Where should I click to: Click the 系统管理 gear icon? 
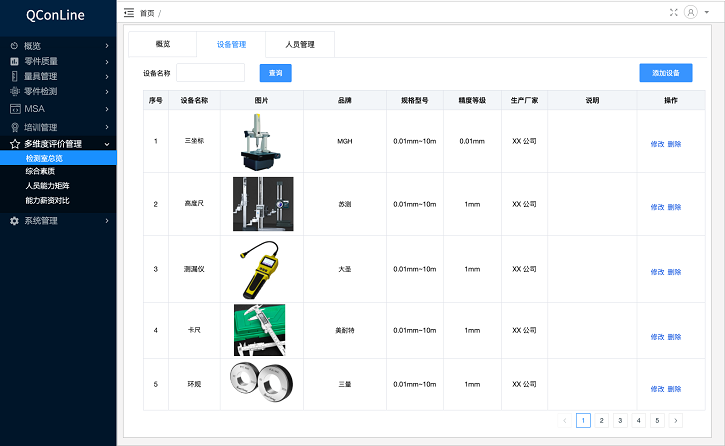tap(14, 221)
